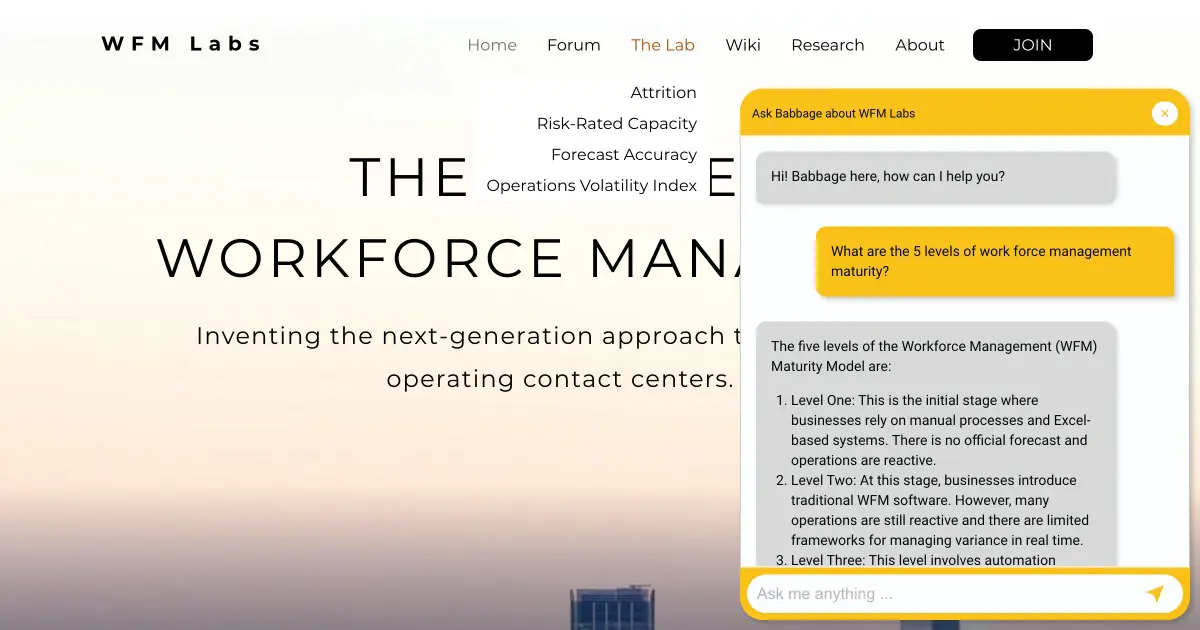Click the 'Level Three' list item text

pos(923,560)
